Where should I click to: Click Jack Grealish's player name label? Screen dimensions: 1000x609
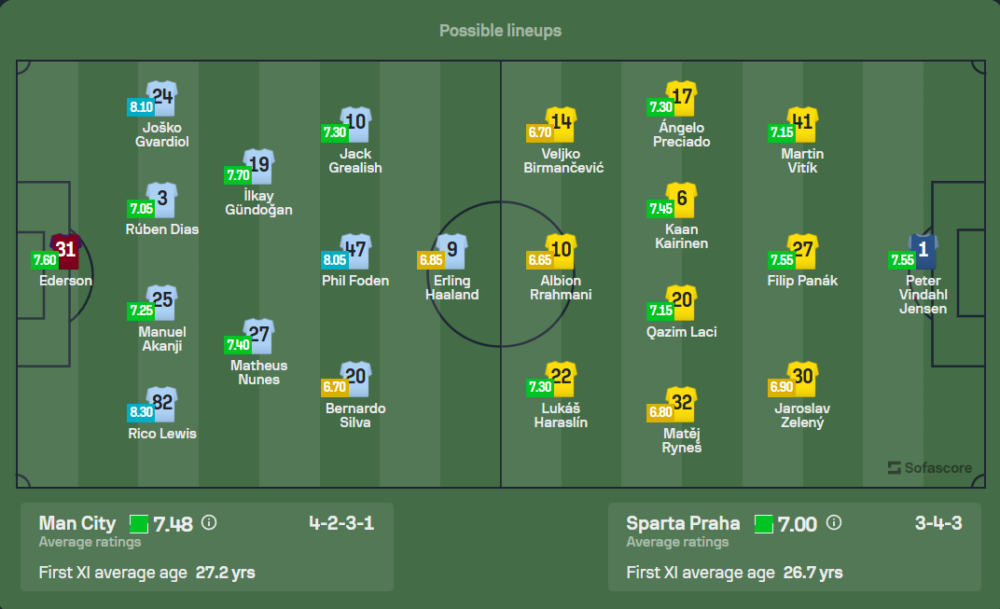tap(355, 161)
